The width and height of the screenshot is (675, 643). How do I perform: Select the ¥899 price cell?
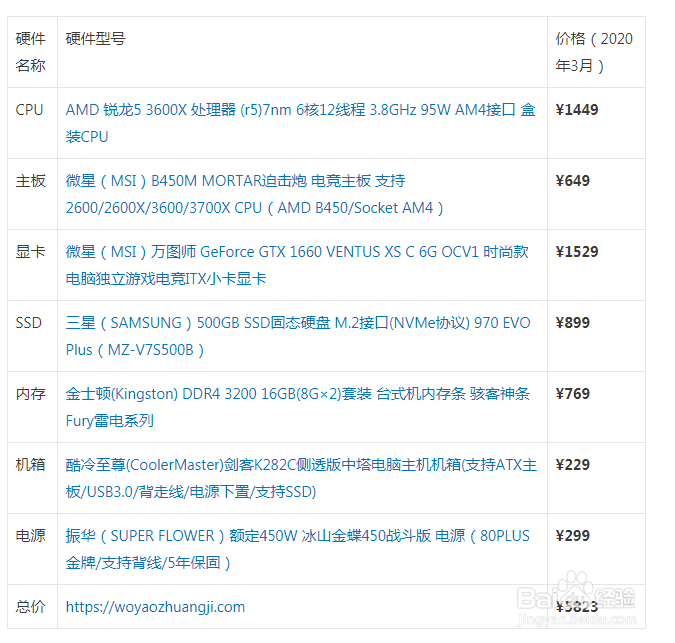(x=596, y=336)
